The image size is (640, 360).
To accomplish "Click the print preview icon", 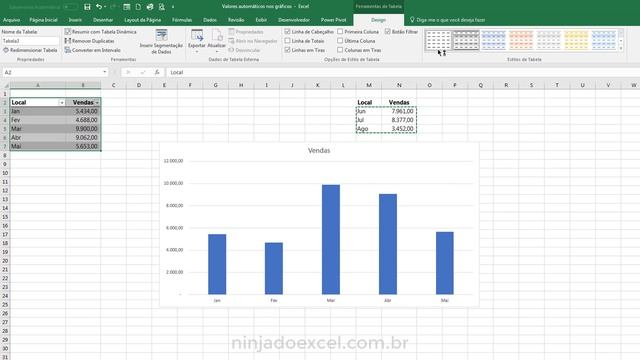I will pos(162,7).
